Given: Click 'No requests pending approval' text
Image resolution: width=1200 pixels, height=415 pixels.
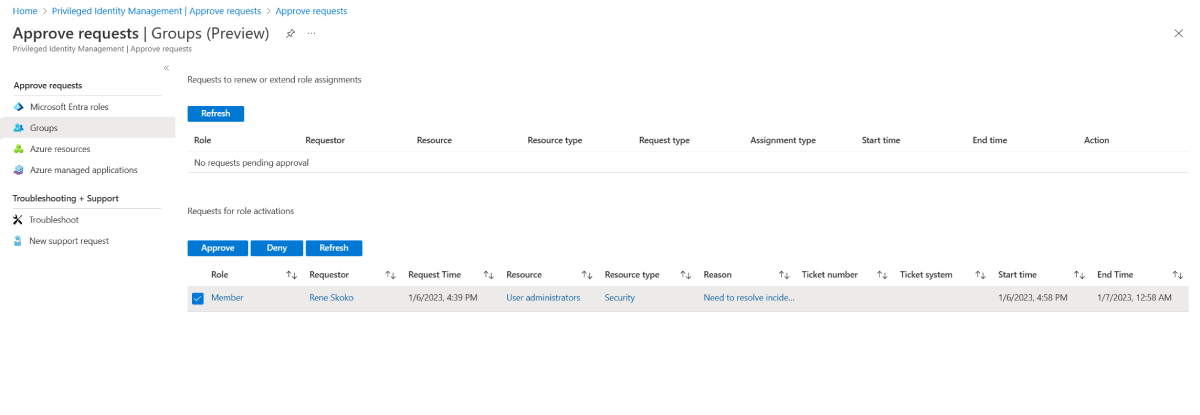Looking at the screenshot, I should tap(251, 163).
